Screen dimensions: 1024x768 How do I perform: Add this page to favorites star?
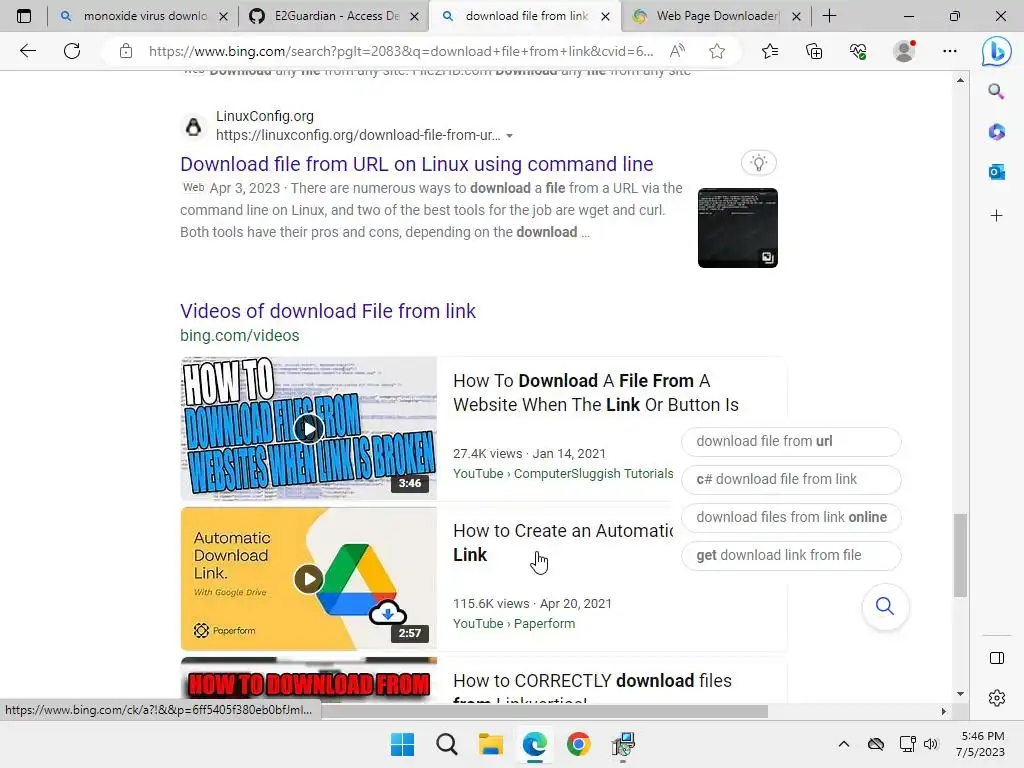point(716,51)
